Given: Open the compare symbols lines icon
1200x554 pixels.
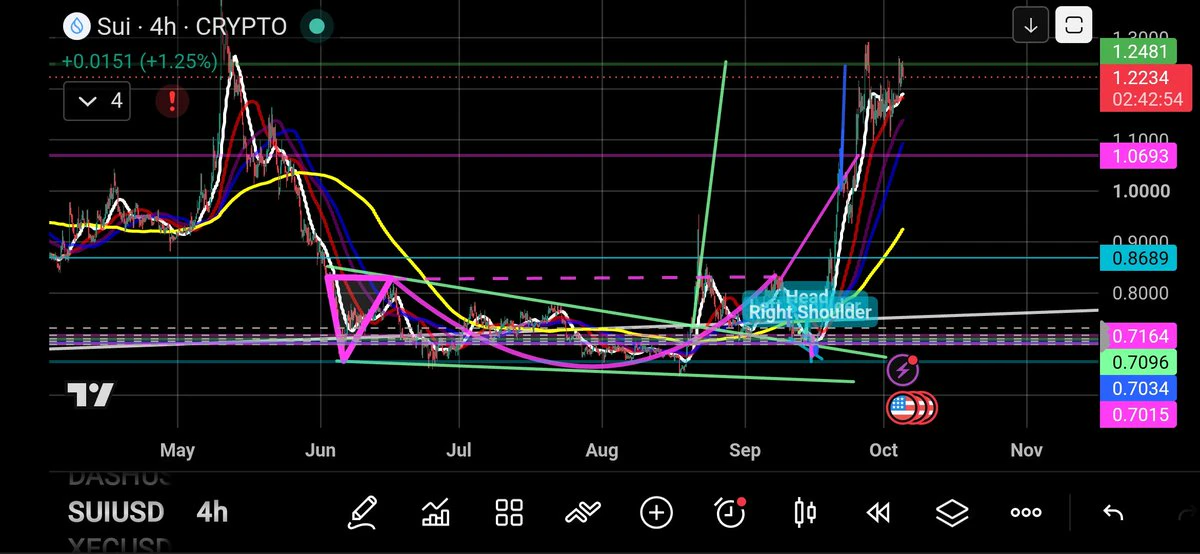Looking at the screenshot, I should pos(583,513).
